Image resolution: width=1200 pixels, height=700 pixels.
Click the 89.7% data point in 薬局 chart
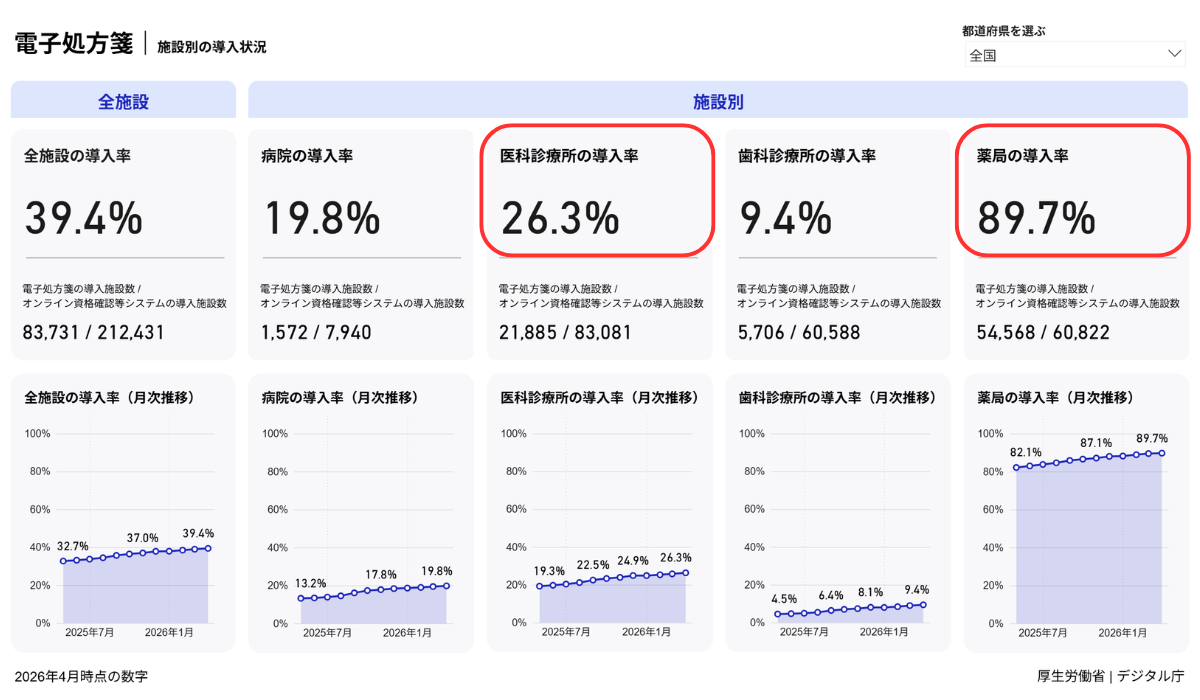pos(1162,453)
